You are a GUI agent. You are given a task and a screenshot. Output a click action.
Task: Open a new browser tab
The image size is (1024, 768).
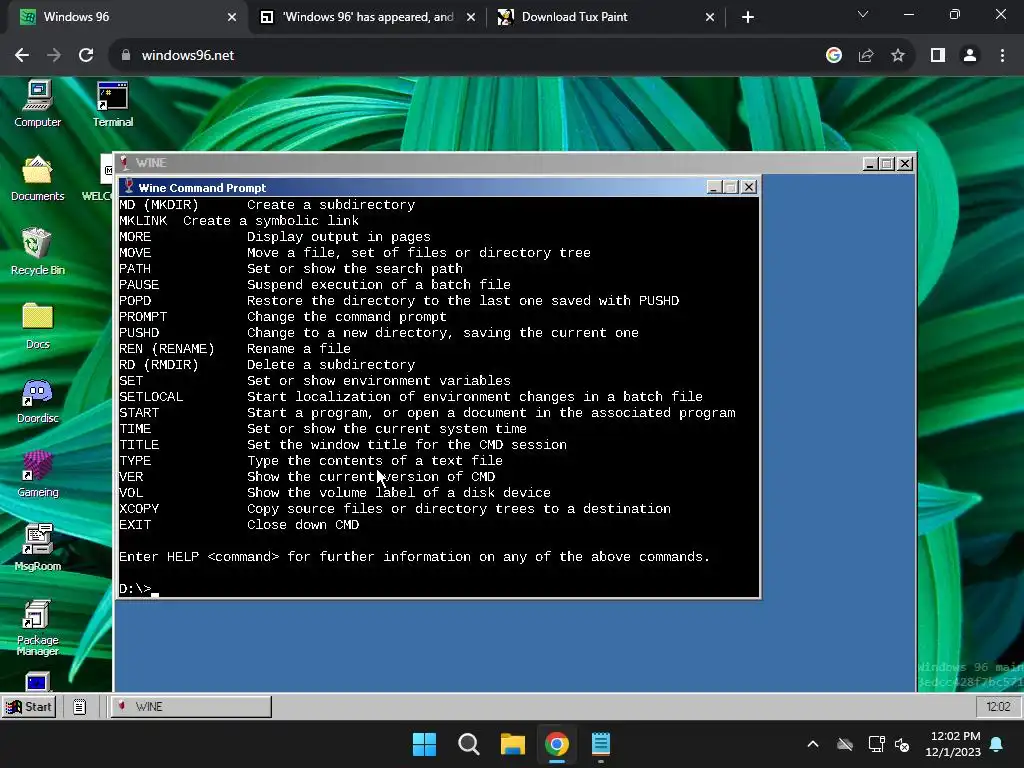(748, 17)
